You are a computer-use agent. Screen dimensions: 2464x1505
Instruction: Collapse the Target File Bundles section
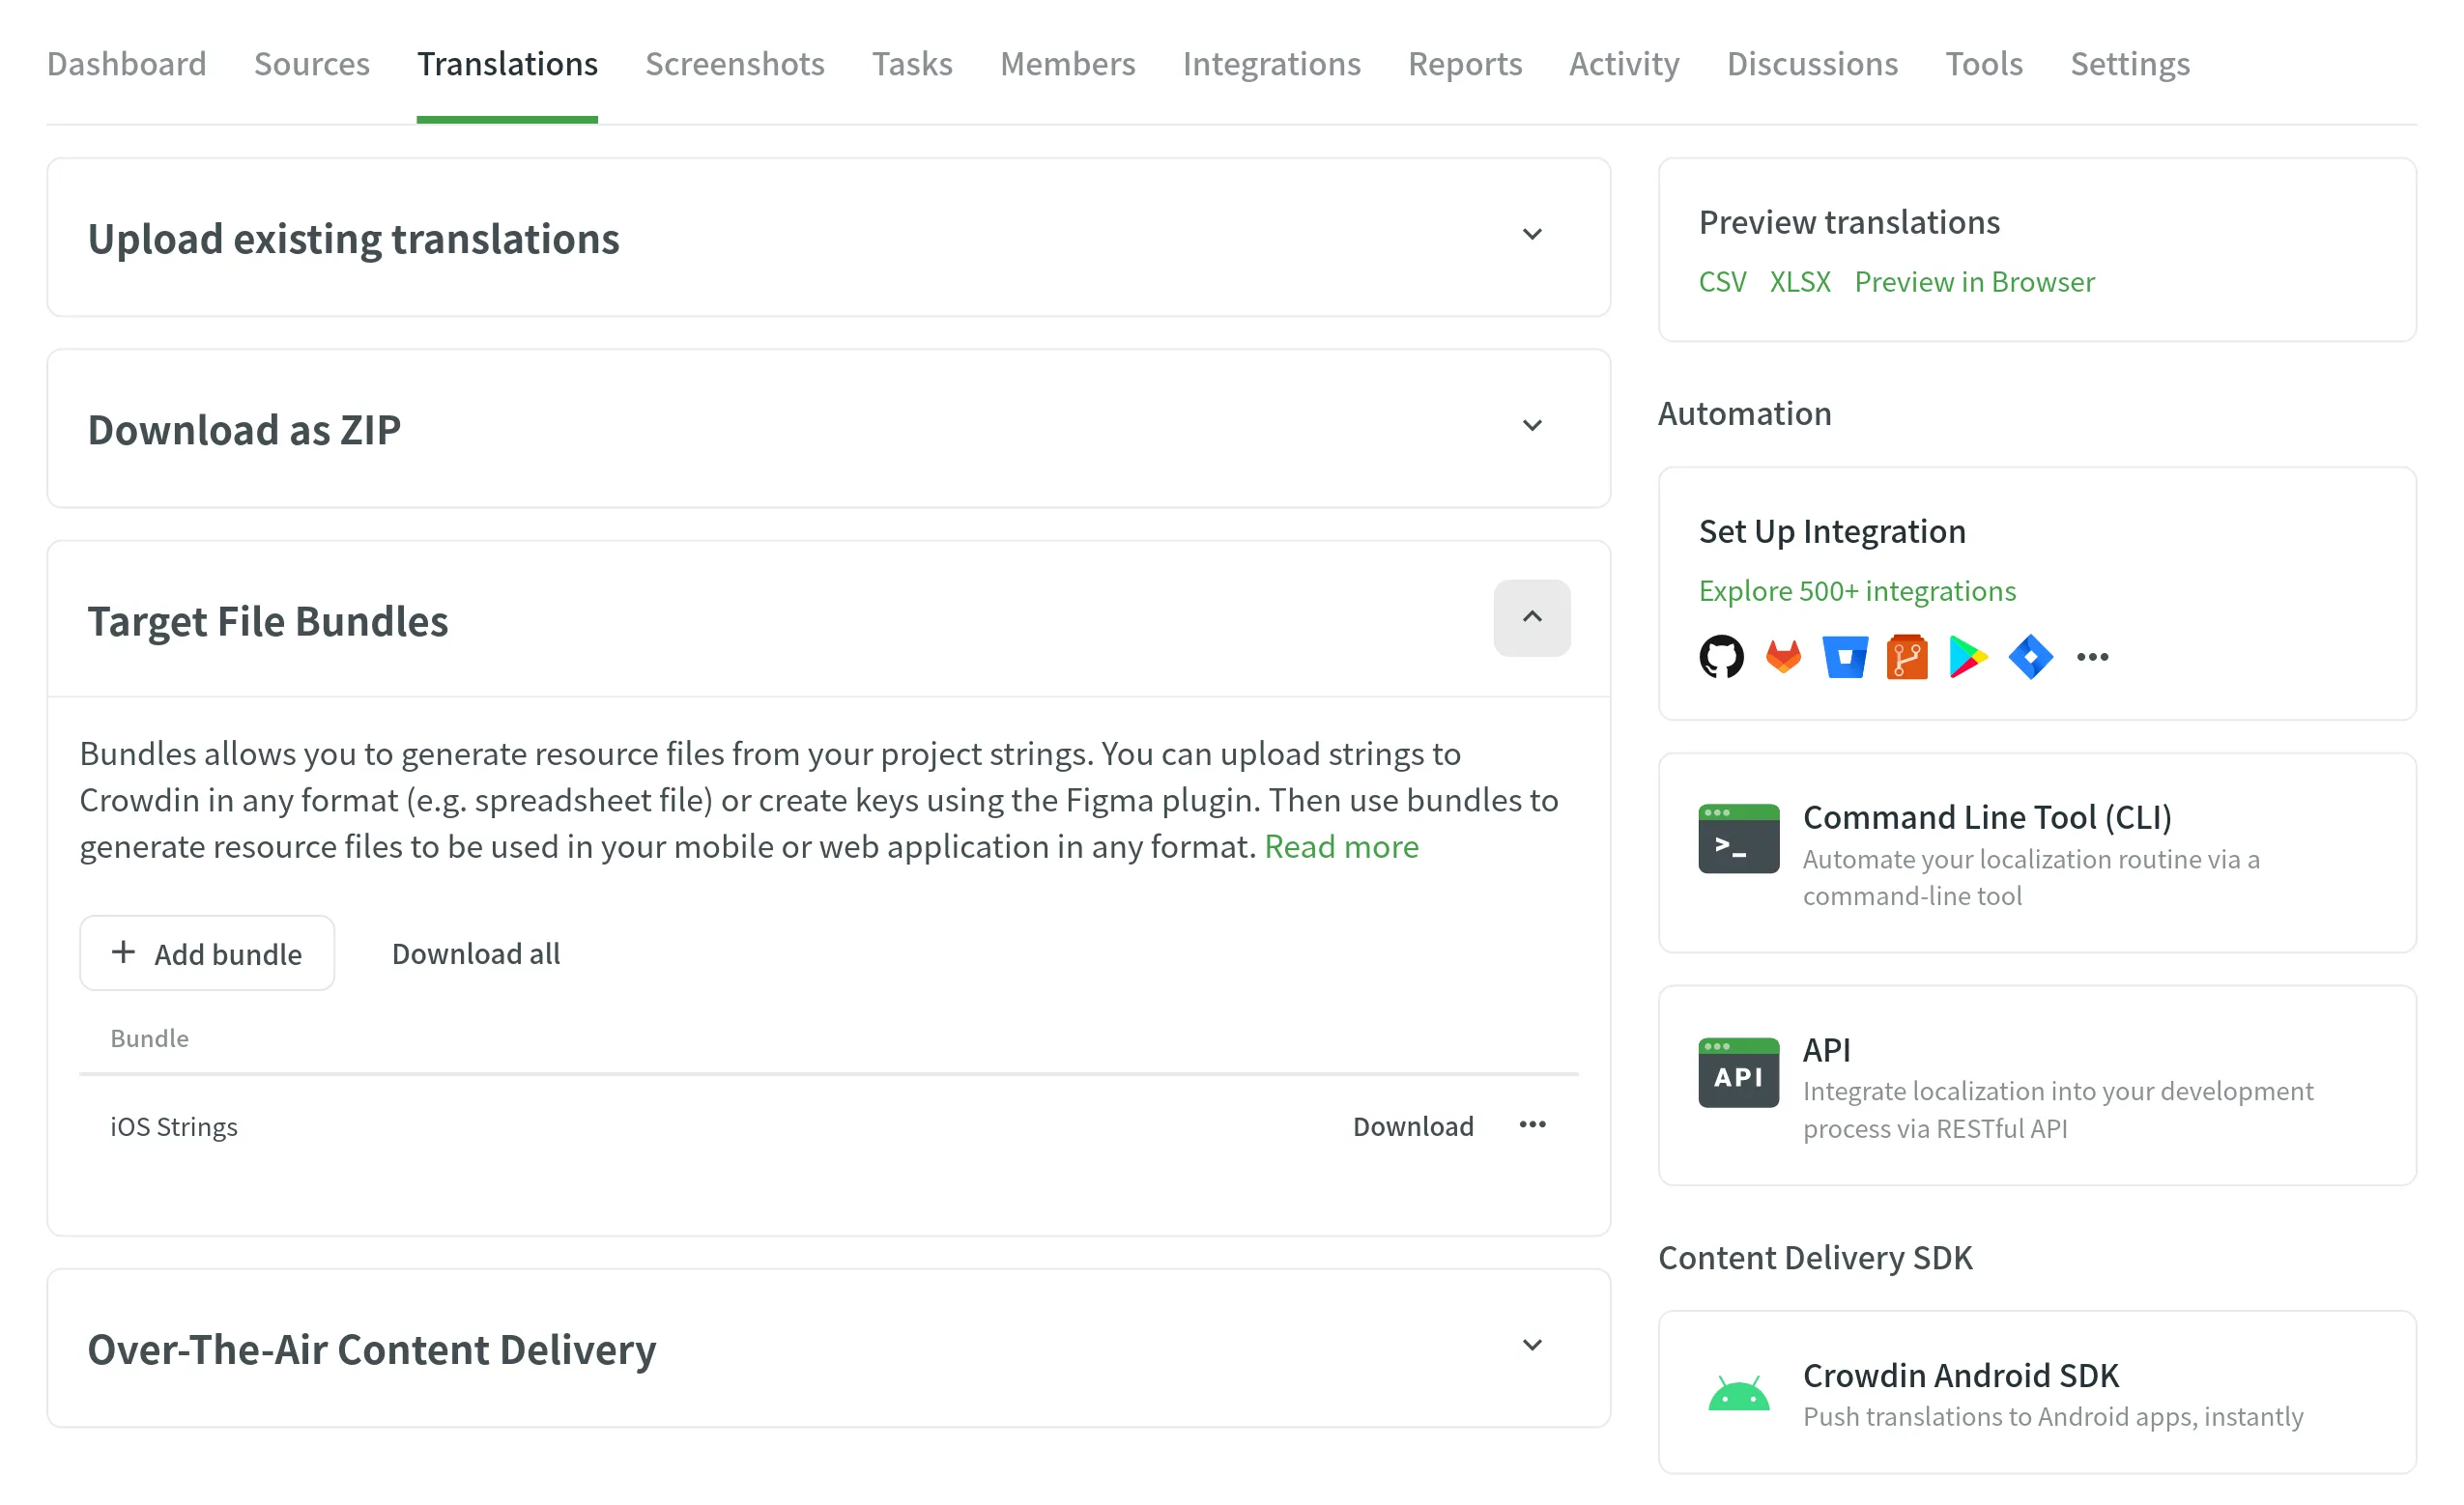click(x=1531, y=618)
